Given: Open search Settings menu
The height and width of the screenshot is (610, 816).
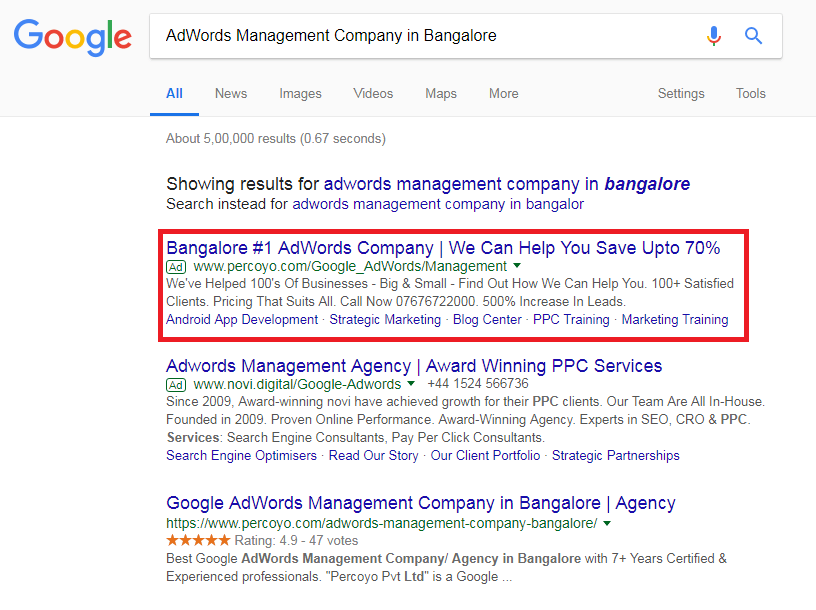Looking at the screenshot, I should click(x=681, y=94).
